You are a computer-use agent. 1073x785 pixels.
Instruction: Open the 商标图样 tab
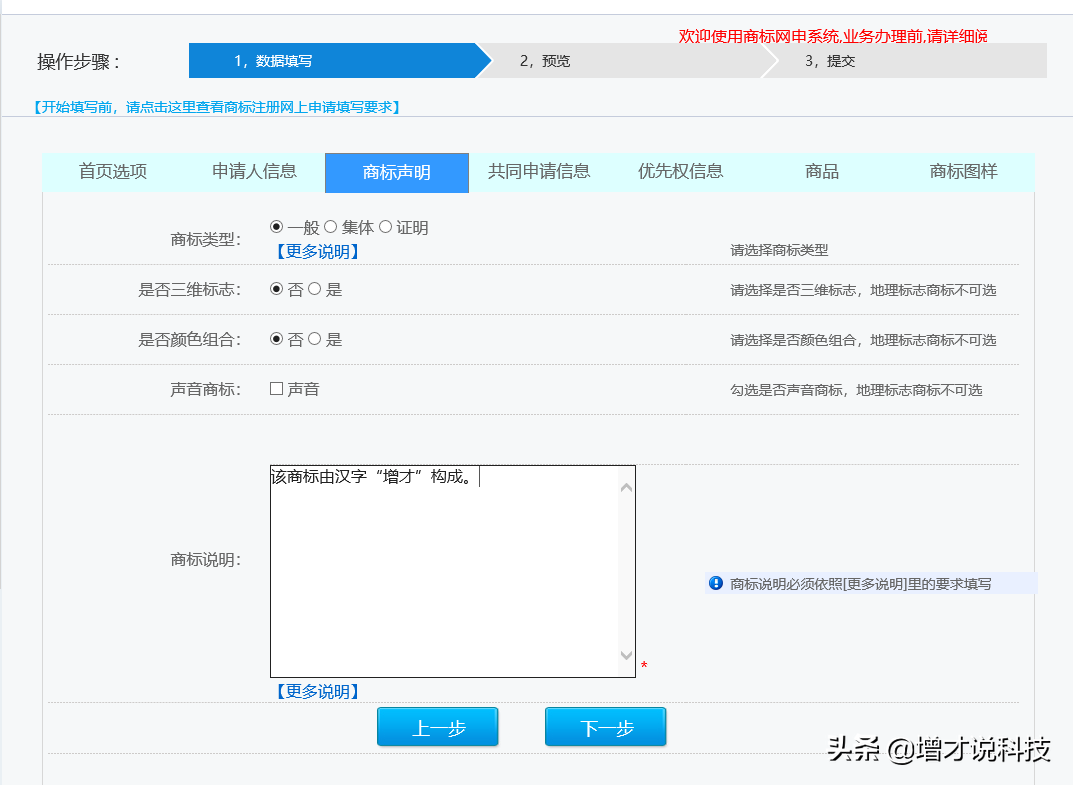[963, 171]
